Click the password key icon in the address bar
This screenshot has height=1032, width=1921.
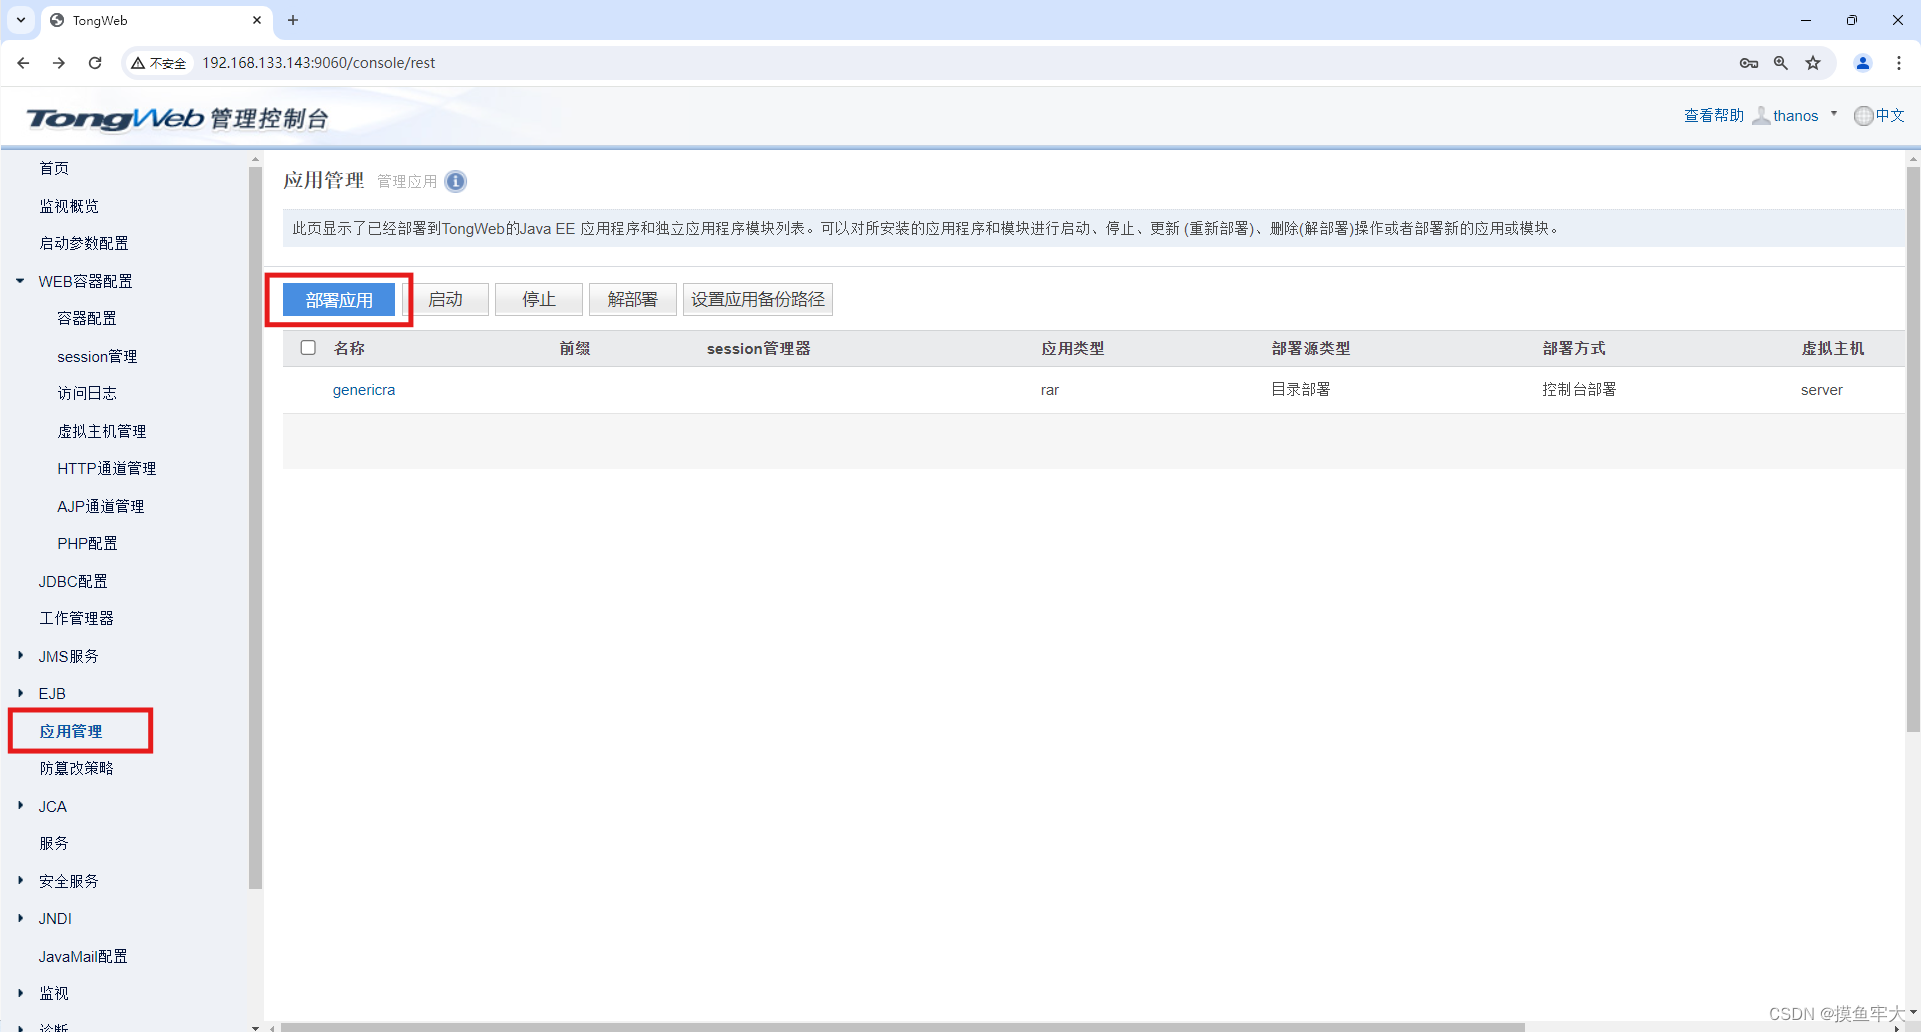[1749, 63]
